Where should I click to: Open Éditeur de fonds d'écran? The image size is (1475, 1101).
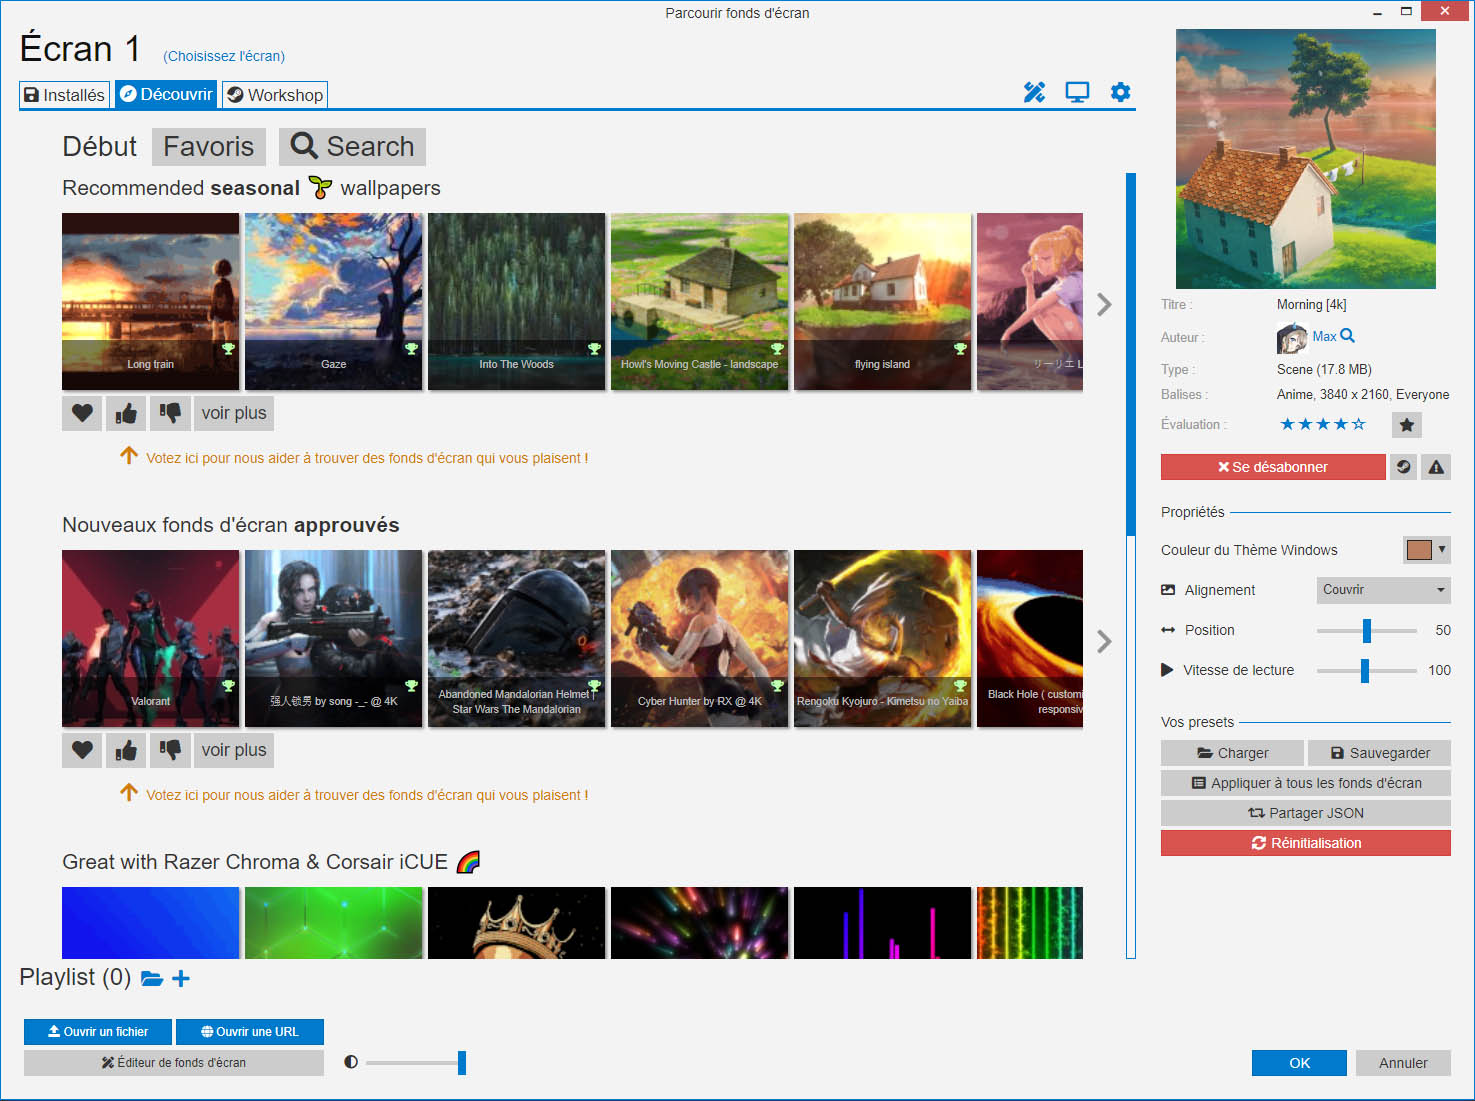click(174, 1062)
